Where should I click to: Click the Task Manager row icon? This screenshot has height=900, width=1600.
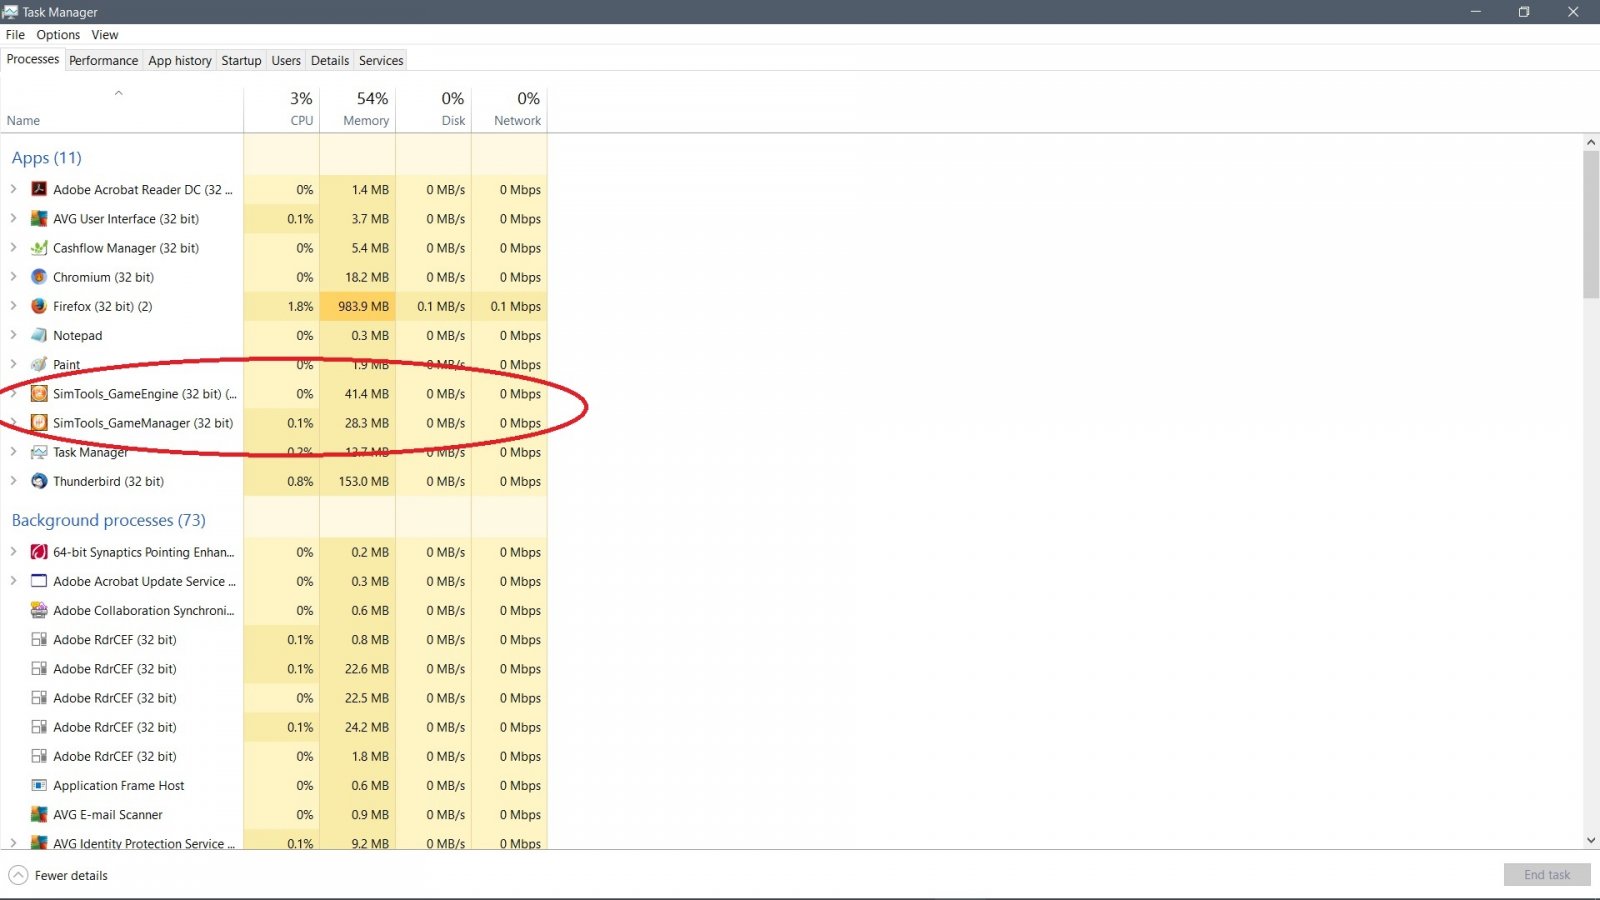click(x=39, y=452)
